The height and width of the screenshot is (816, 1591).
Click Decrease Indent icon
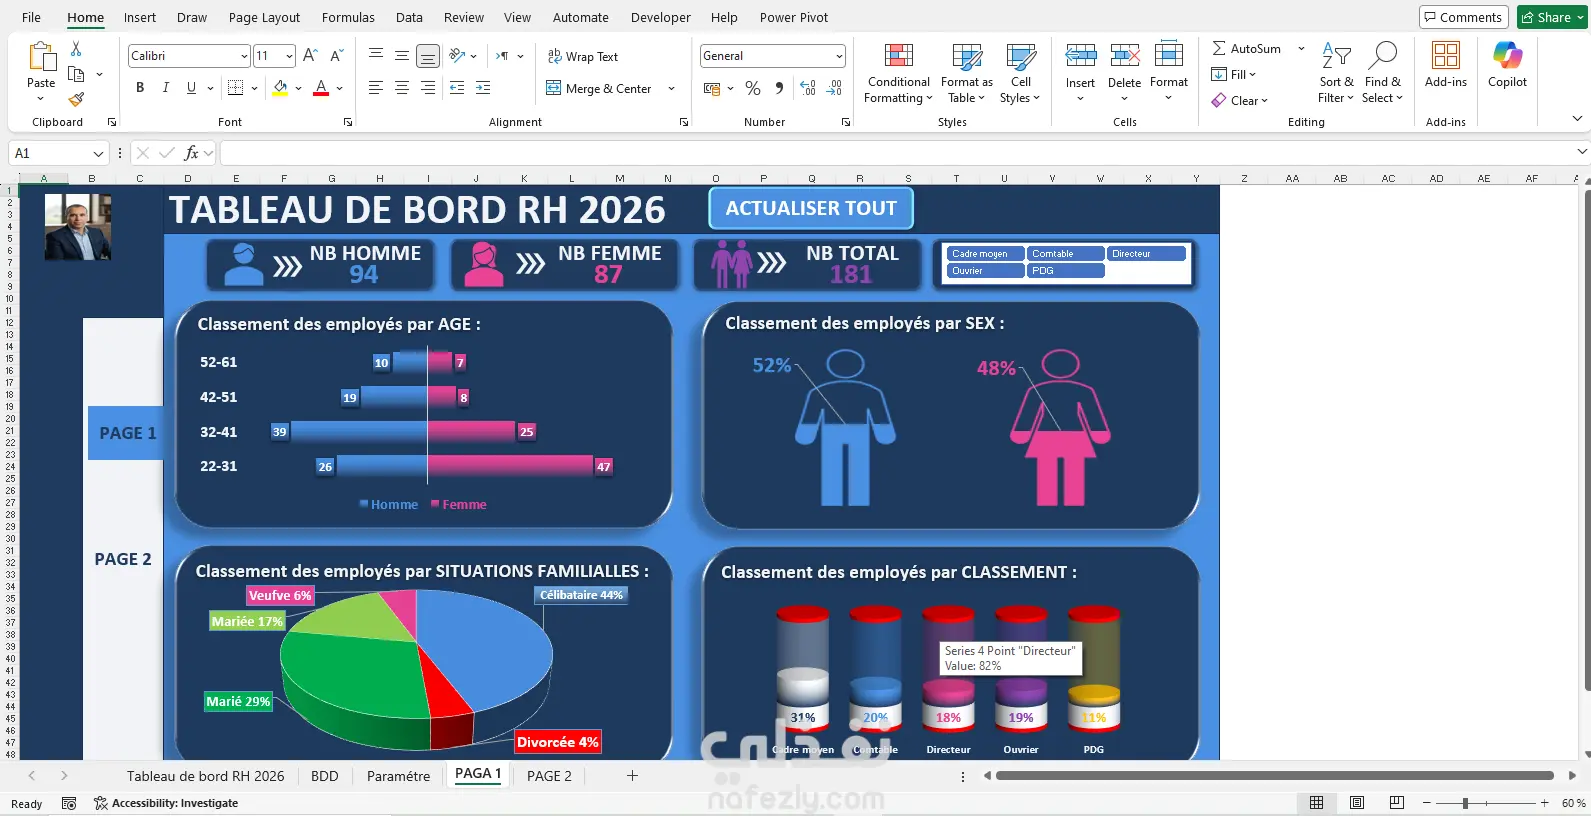(x=457, y=88)
